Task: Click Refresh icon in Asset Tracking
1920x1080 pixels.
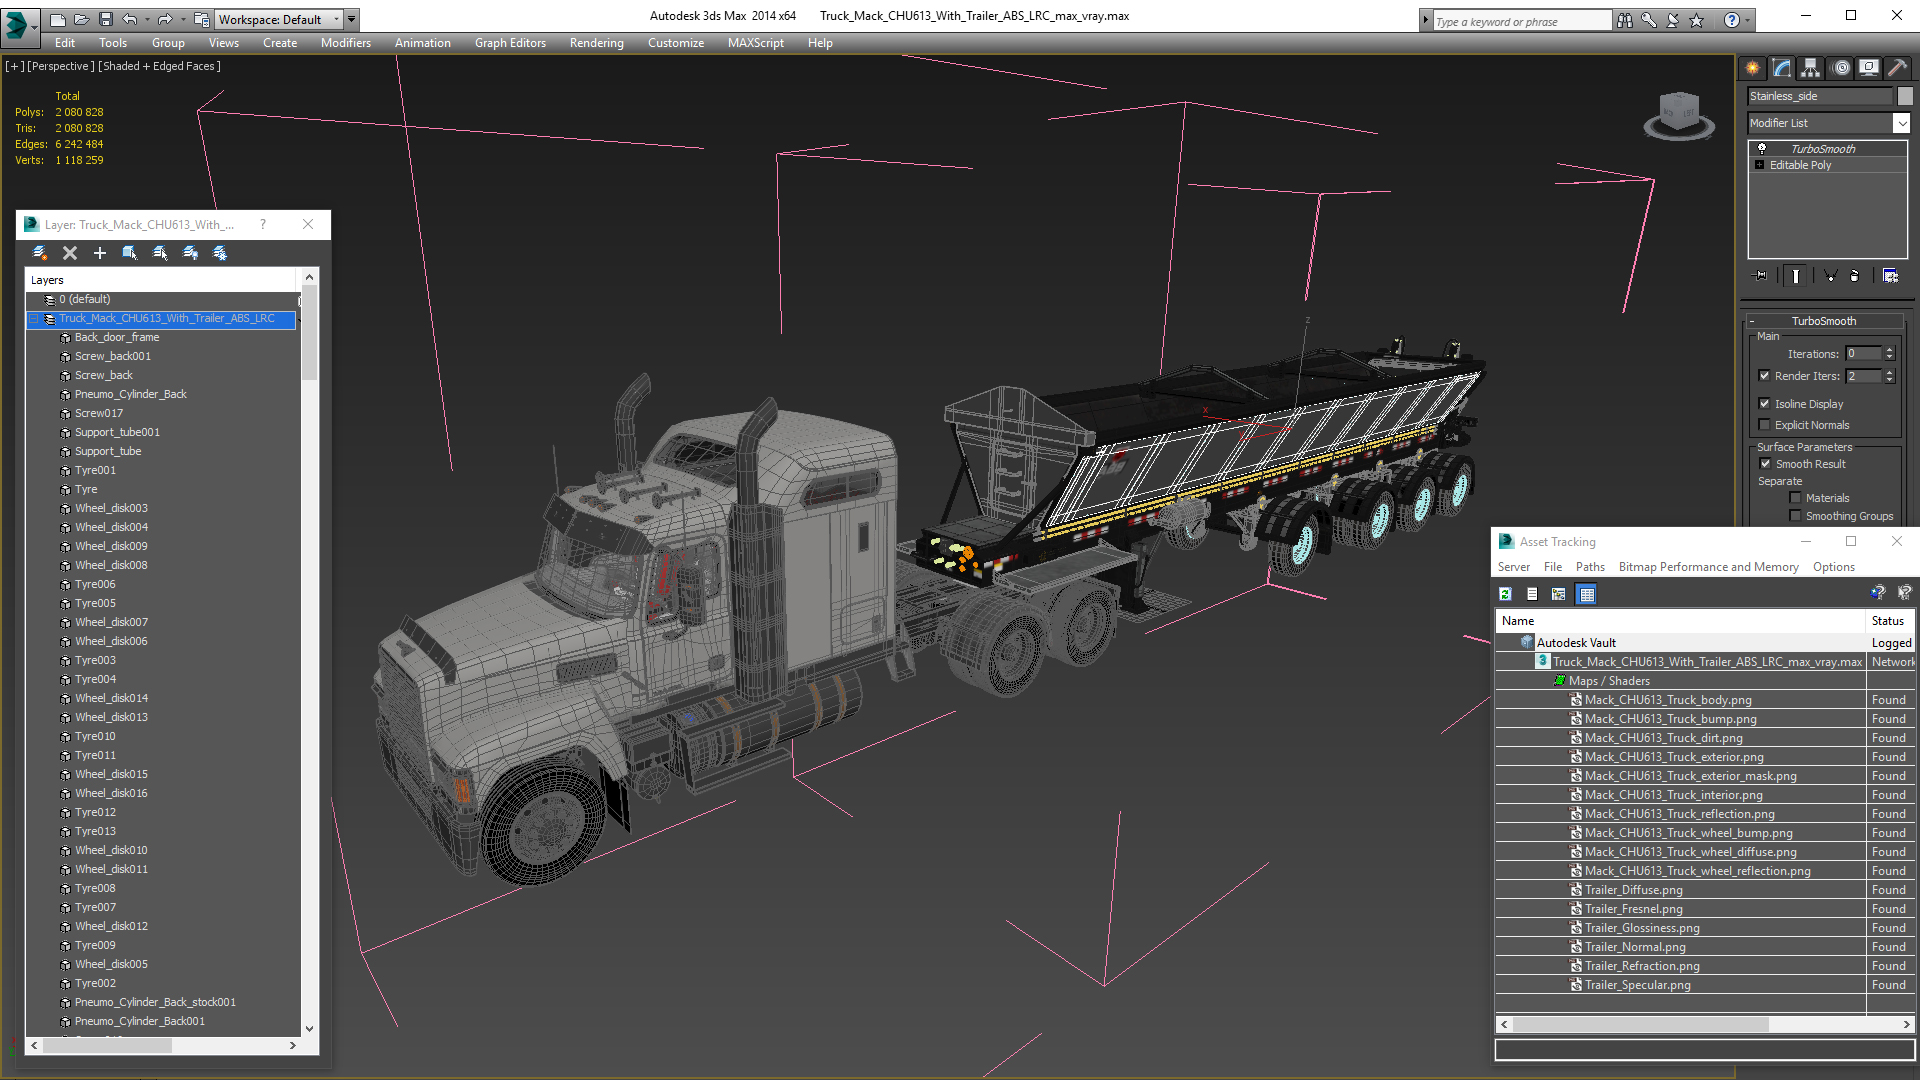Action: pos(1505,594)
